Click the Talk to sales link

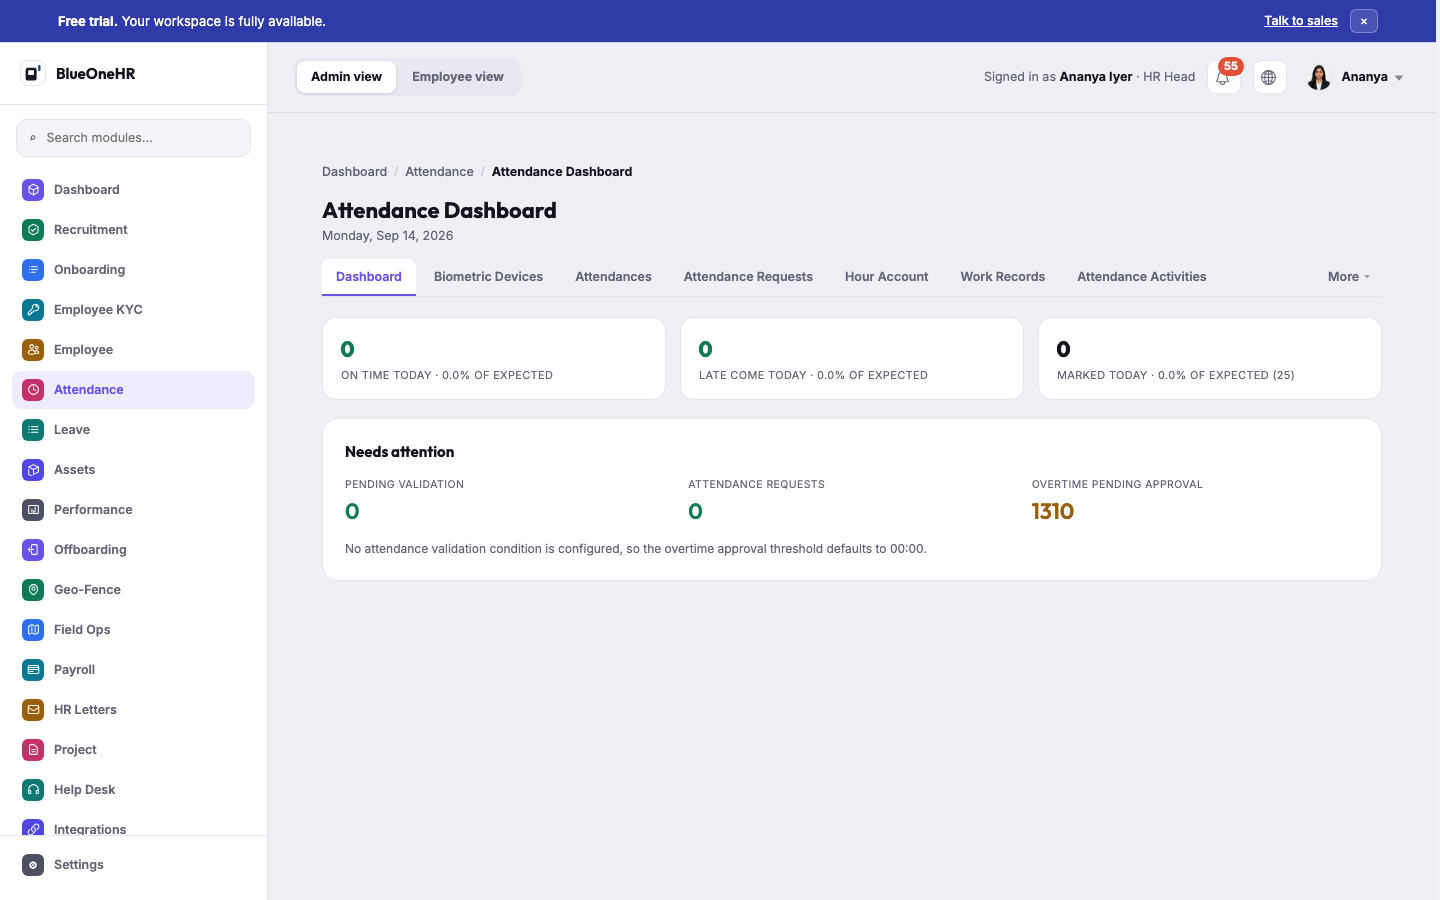1301,21
